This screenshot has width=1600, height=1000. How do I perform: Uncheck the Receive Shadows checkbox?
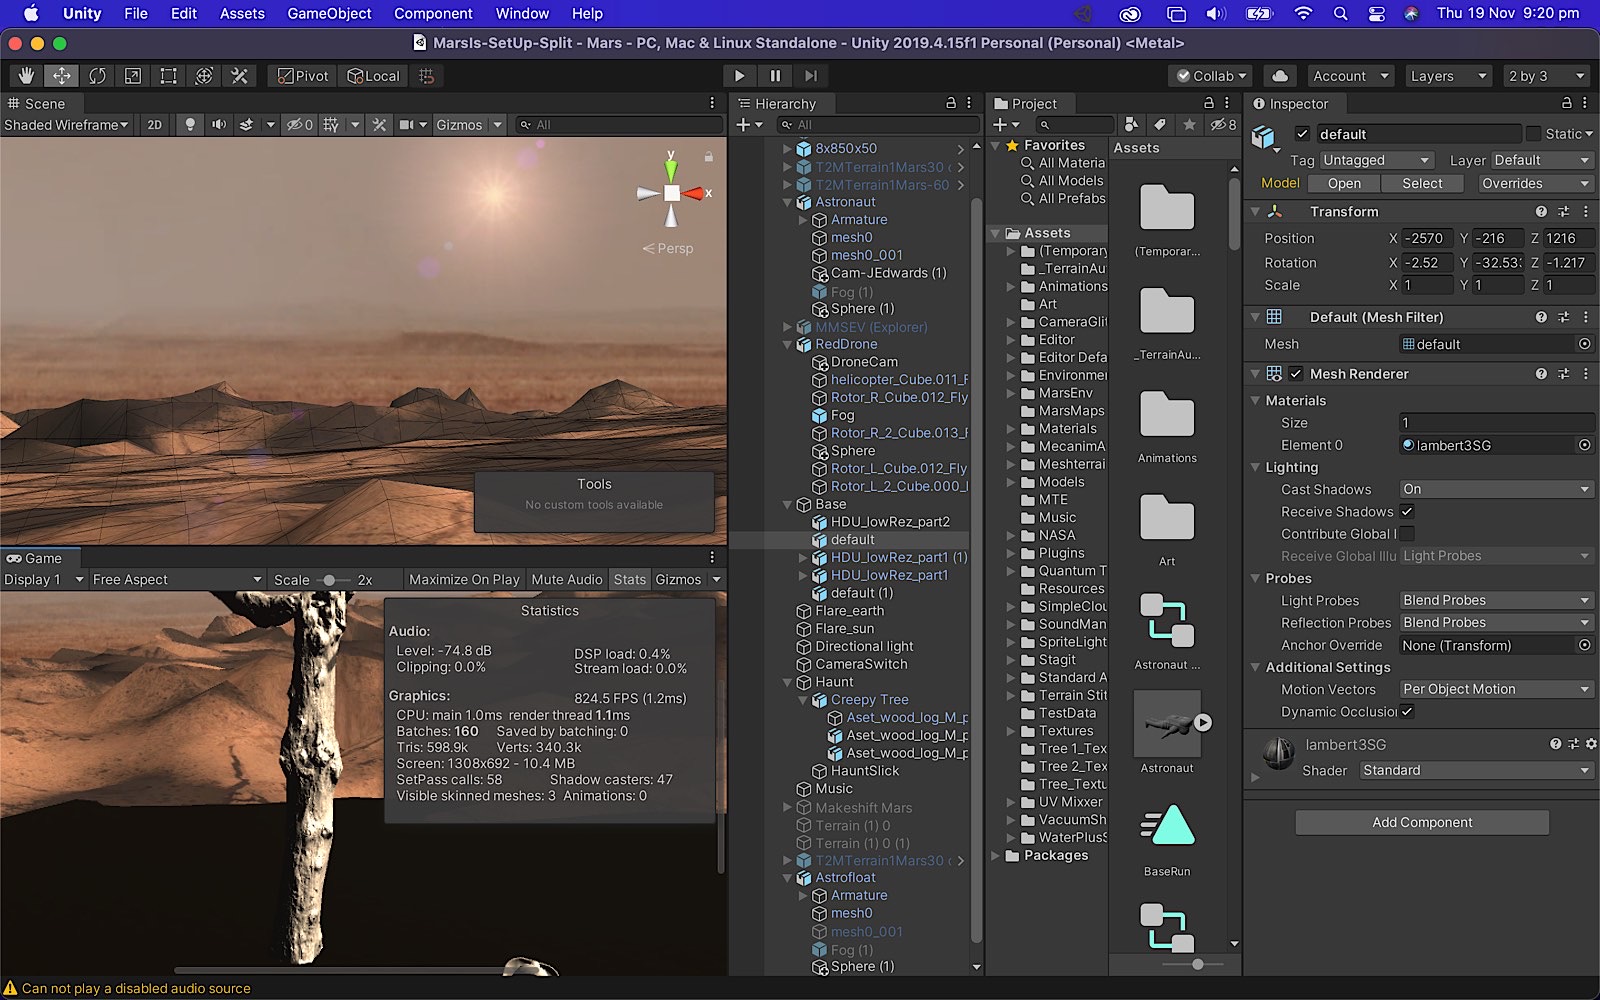[x=1407, y=512]
